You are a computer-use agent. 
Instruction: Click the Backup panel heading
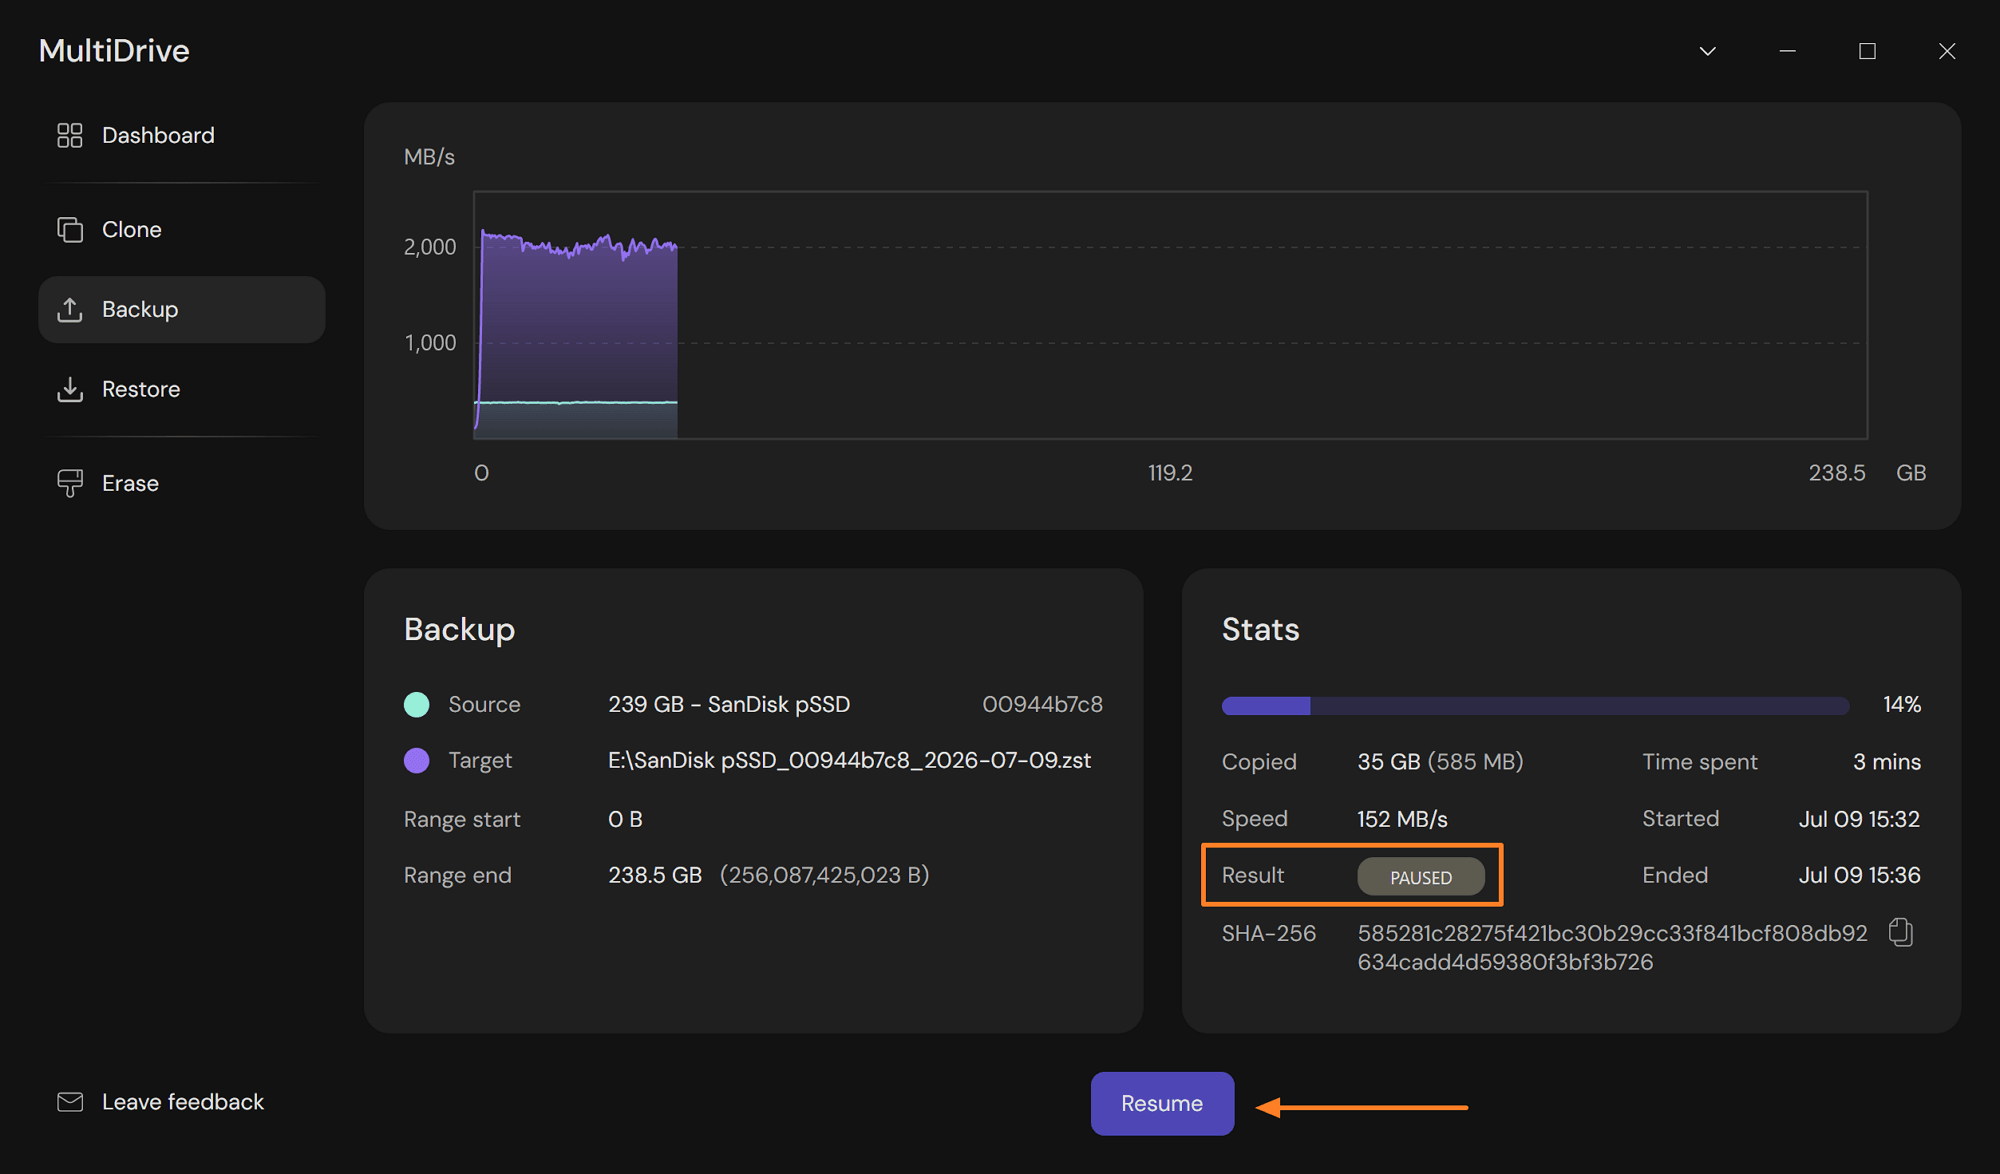point(460,629)
